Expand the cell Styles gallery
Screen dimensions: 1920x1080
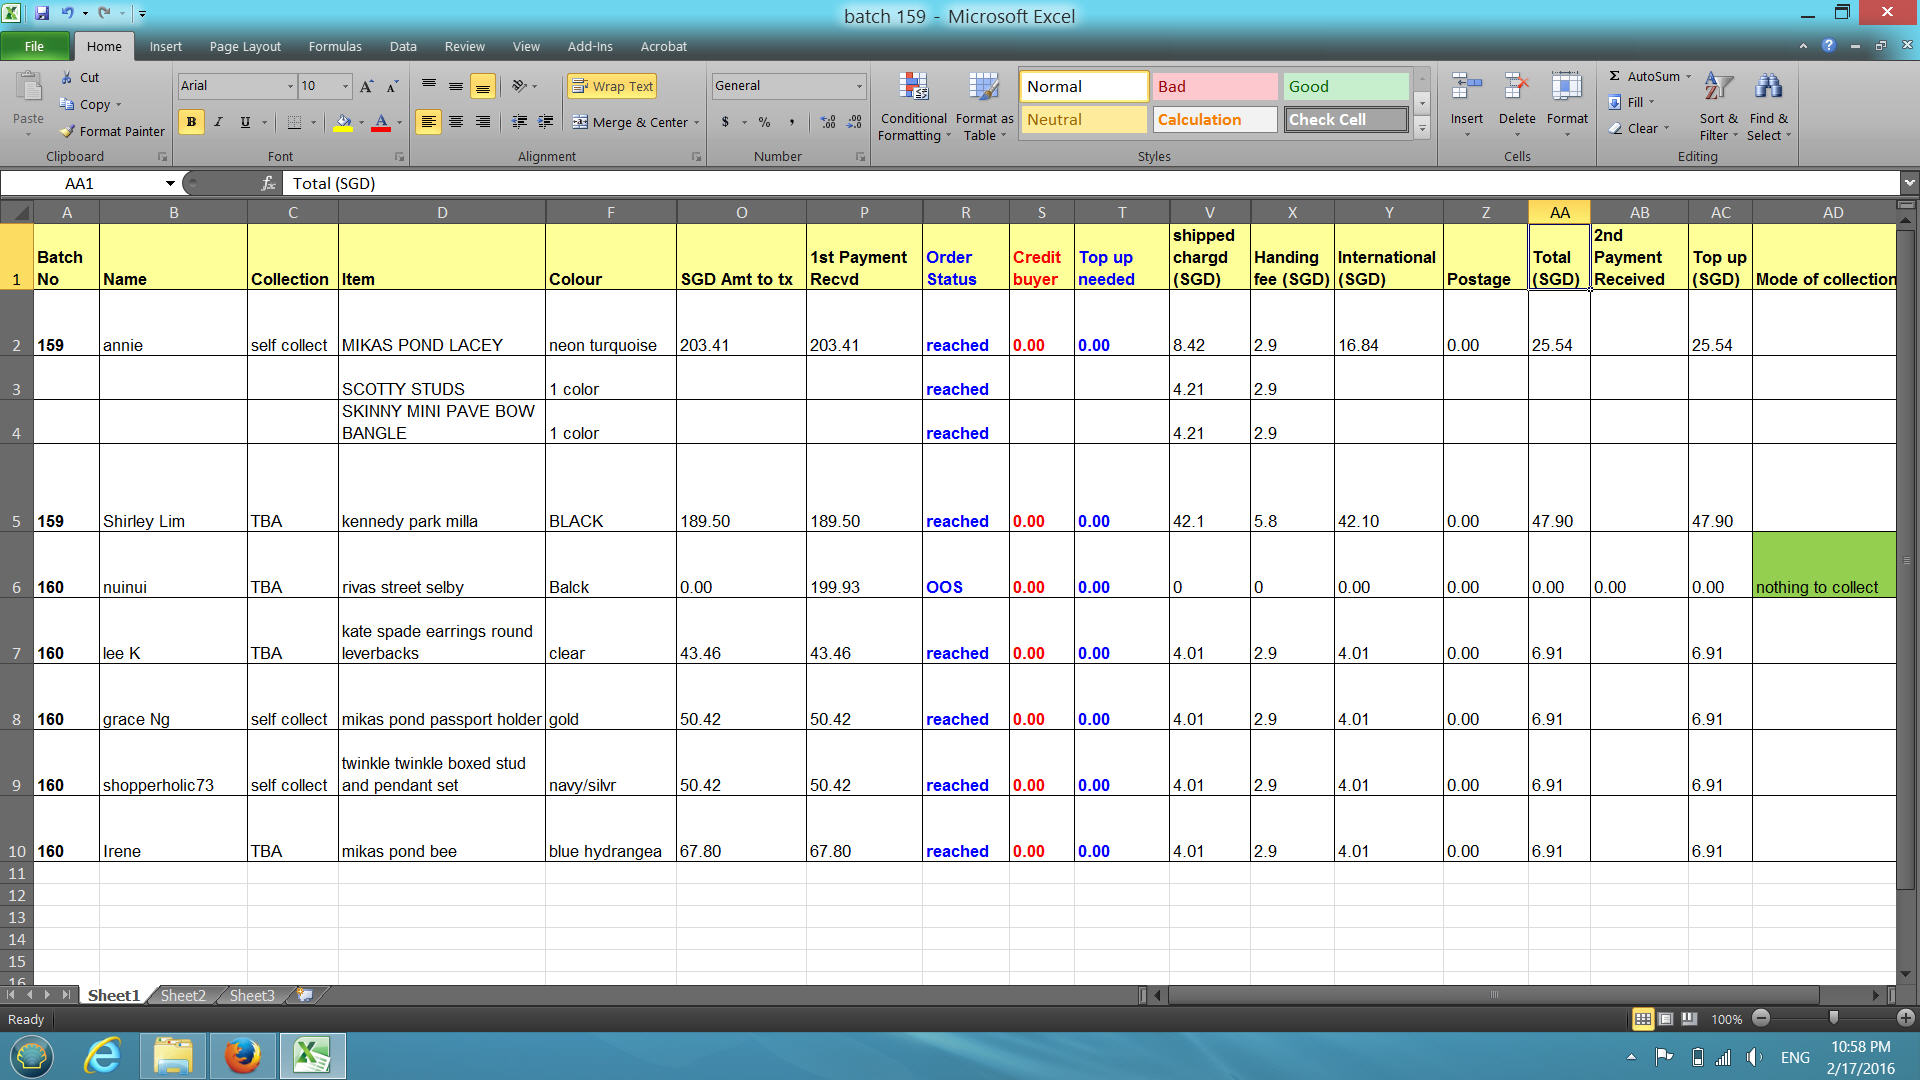pyautogui.click(x=1422, y=128)
